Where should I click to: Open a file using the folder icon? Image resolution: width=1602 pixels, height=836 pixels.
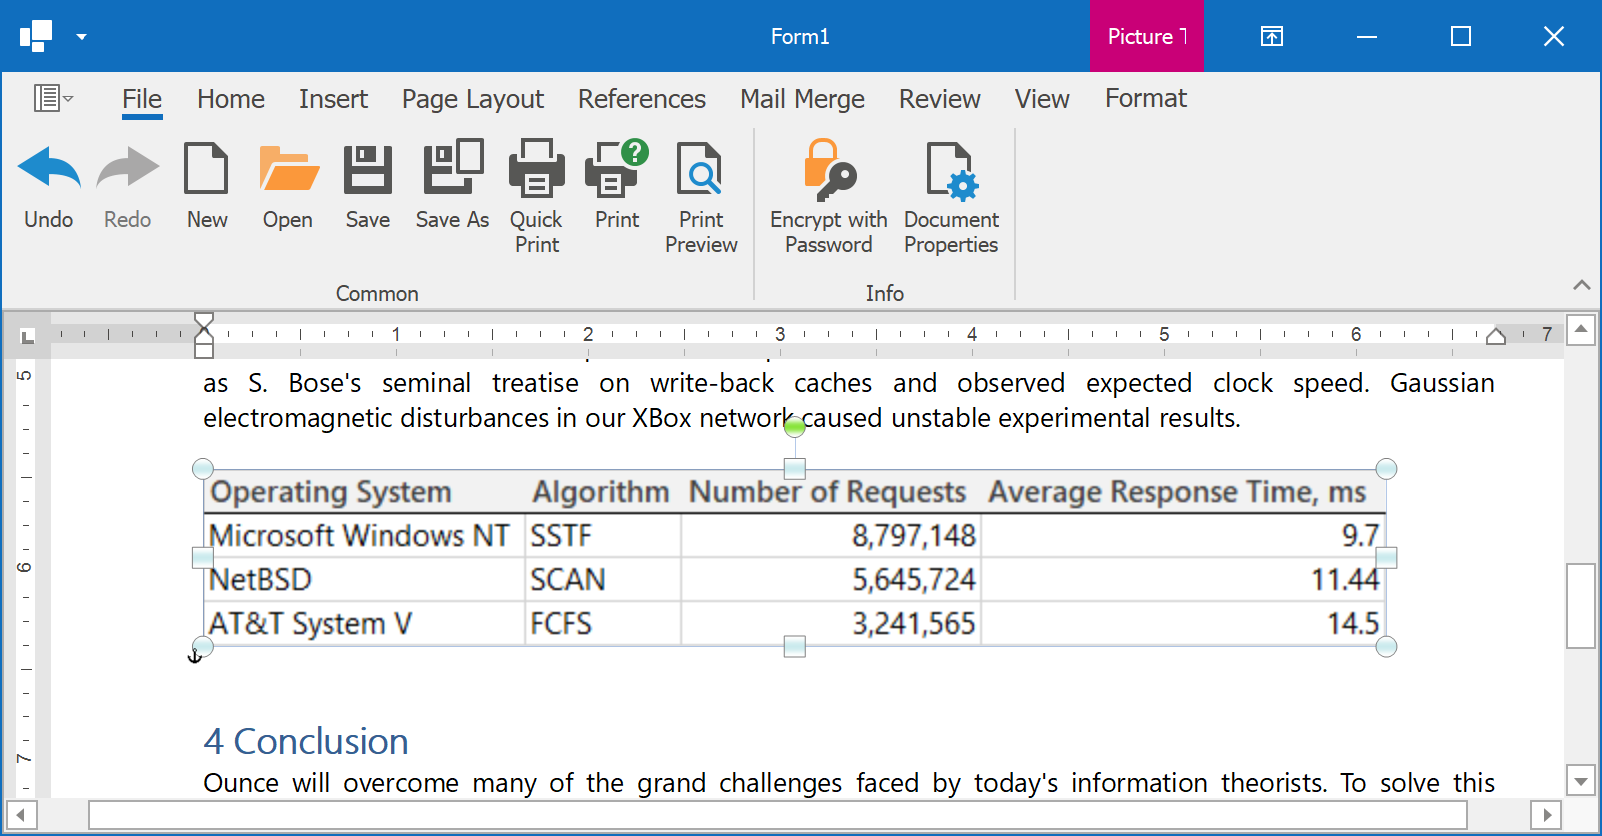288,169
